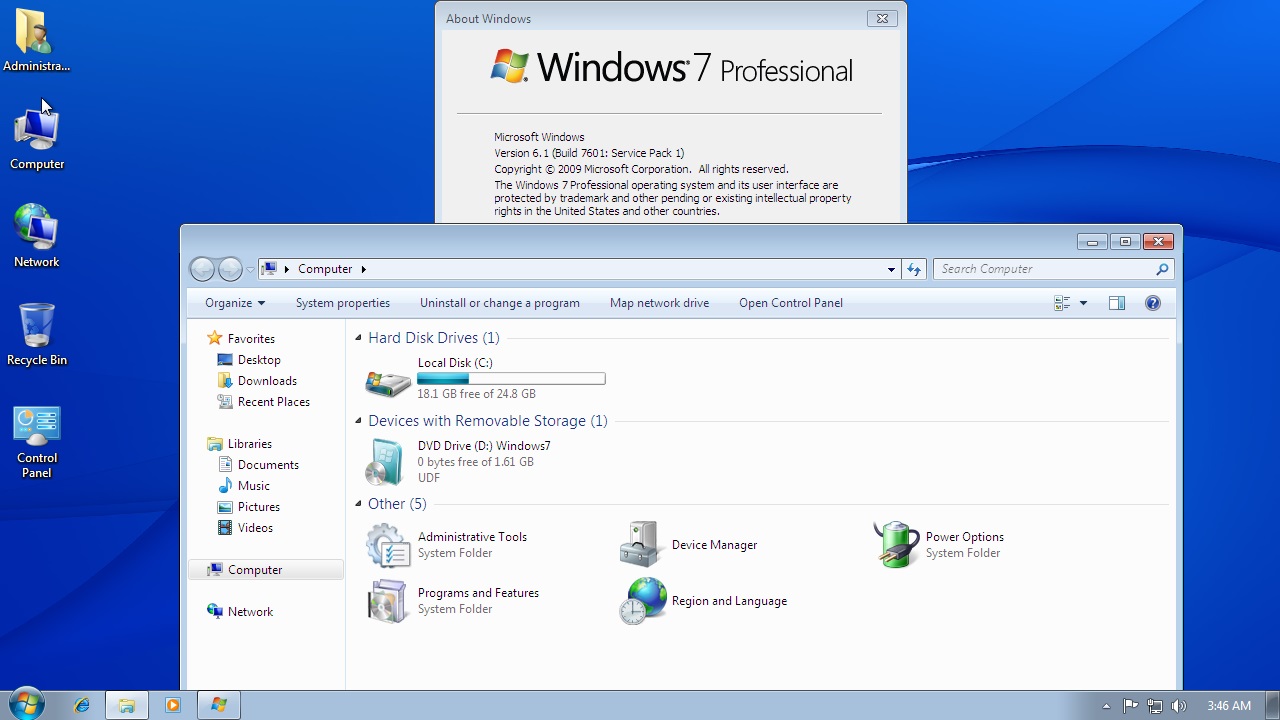The image size is (1280, 720).
Task: Go back in Explorer navigation
Action: pyautogui.click(x=202, y=269)
